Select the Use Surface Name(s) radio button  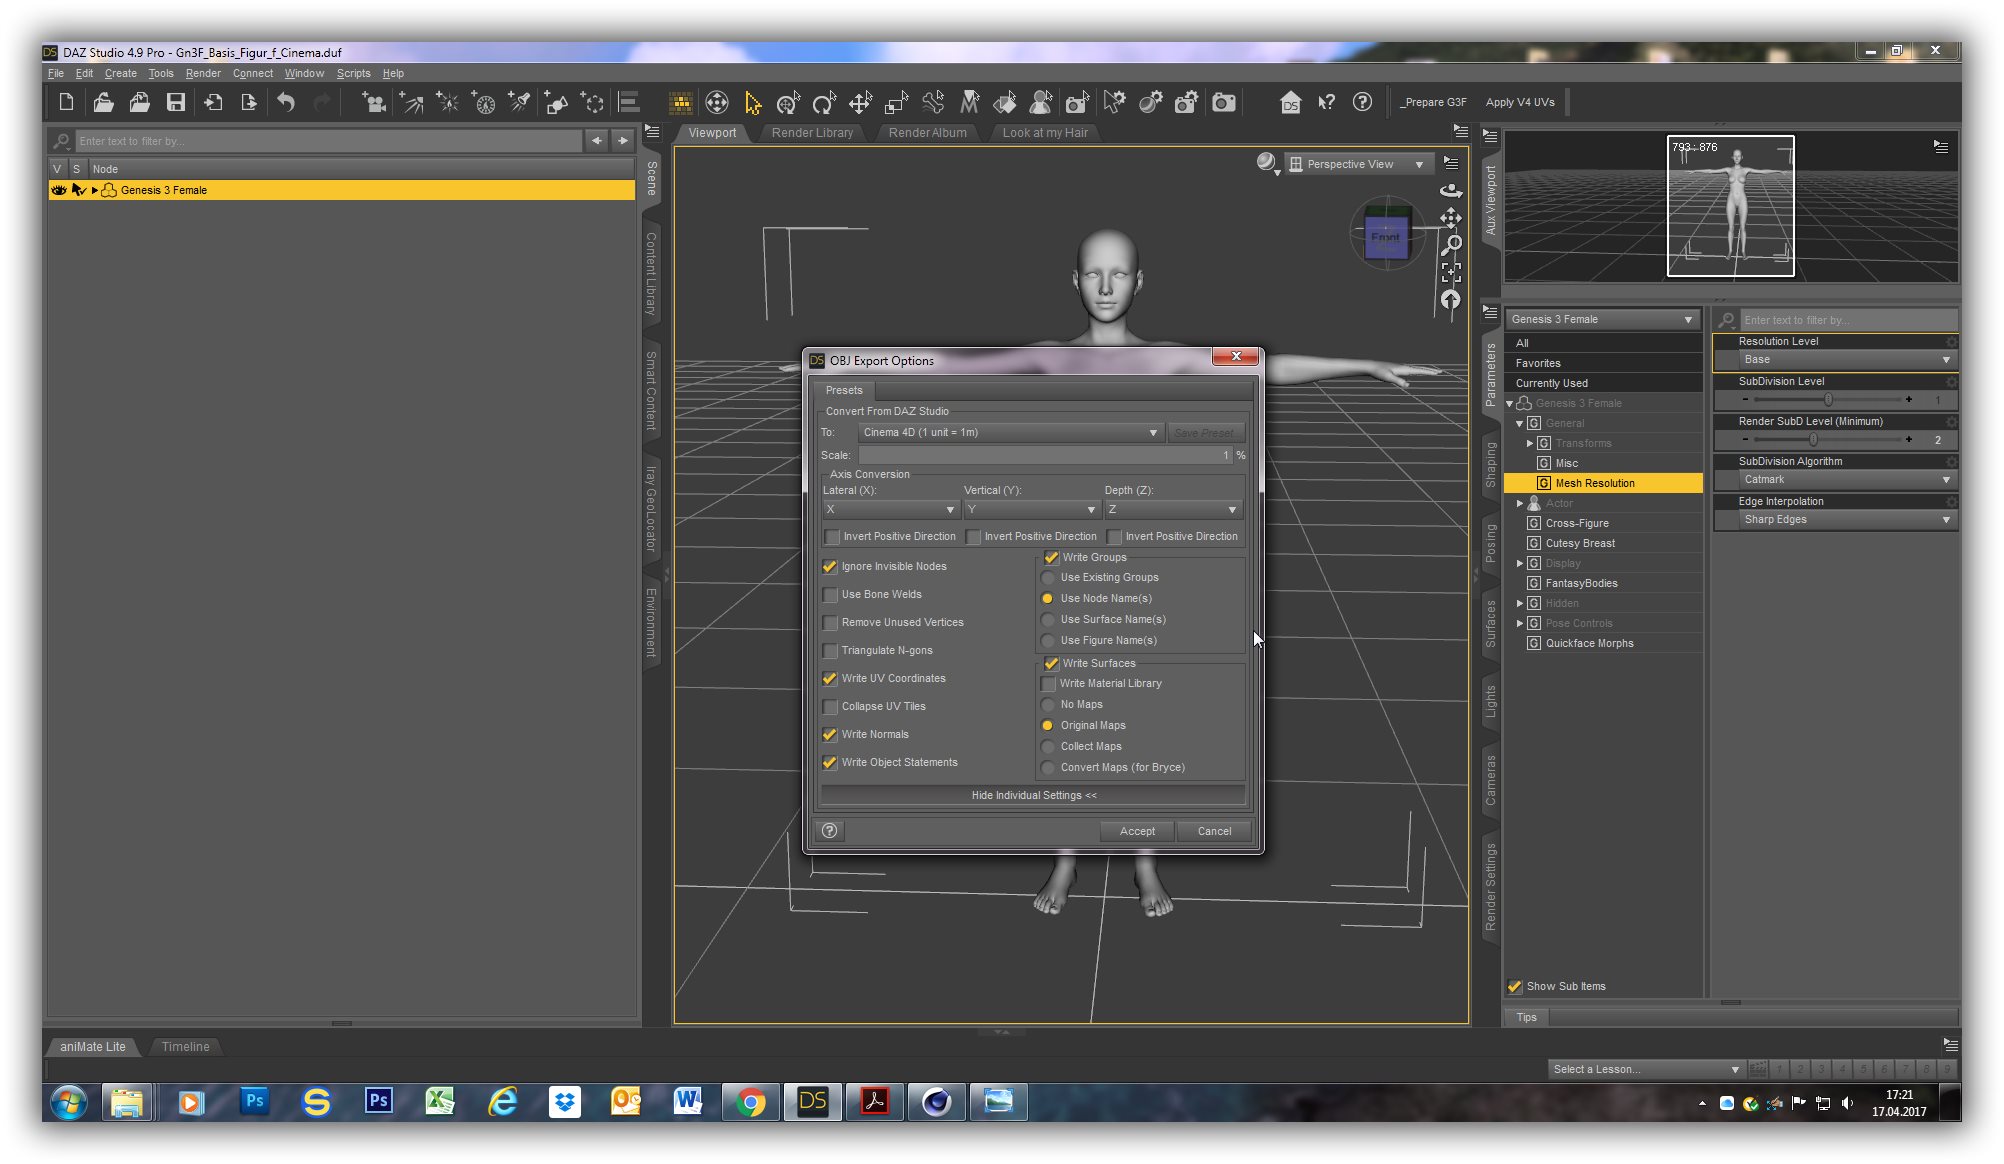pos(1048,620)
